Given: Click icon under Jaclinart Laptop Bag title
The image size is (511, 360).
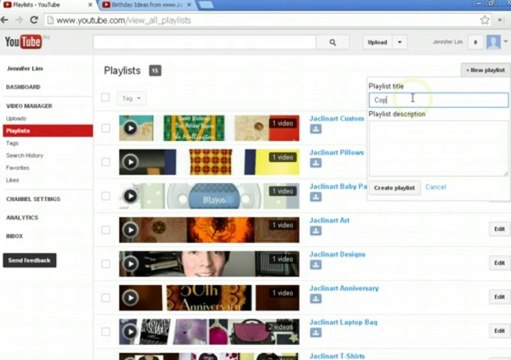Looking at the screenshot, I should pyautogui.click(x=316, y=333).
